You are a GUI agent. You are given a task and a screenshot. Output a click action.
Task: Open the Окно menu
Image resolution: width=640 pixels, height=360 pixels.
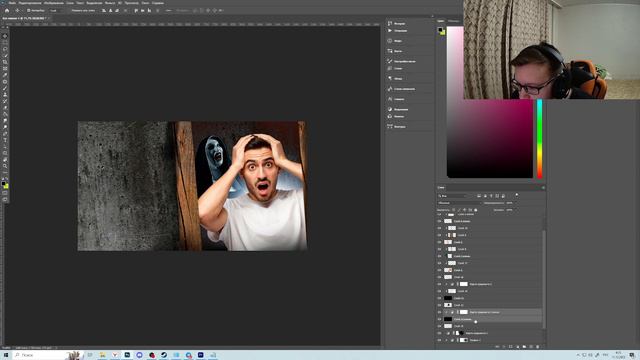pos(145,3)
